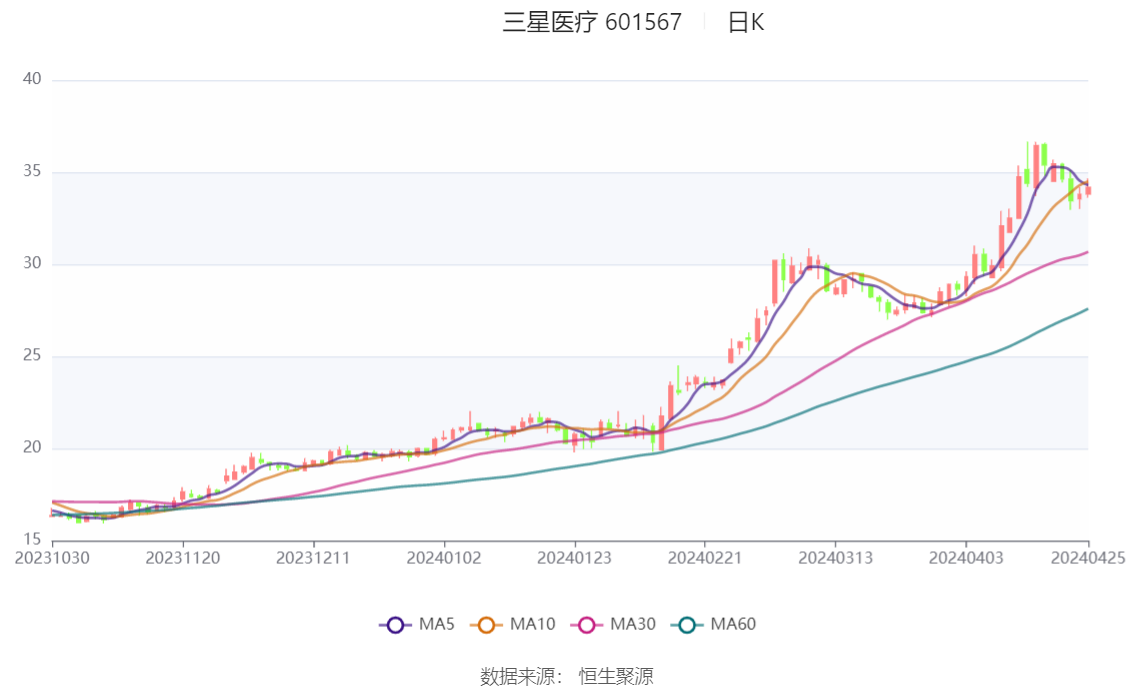Viewport: 1134px width, 689px height.
Task: Click the y-axis value 30
Action: (x=32, y=263)
